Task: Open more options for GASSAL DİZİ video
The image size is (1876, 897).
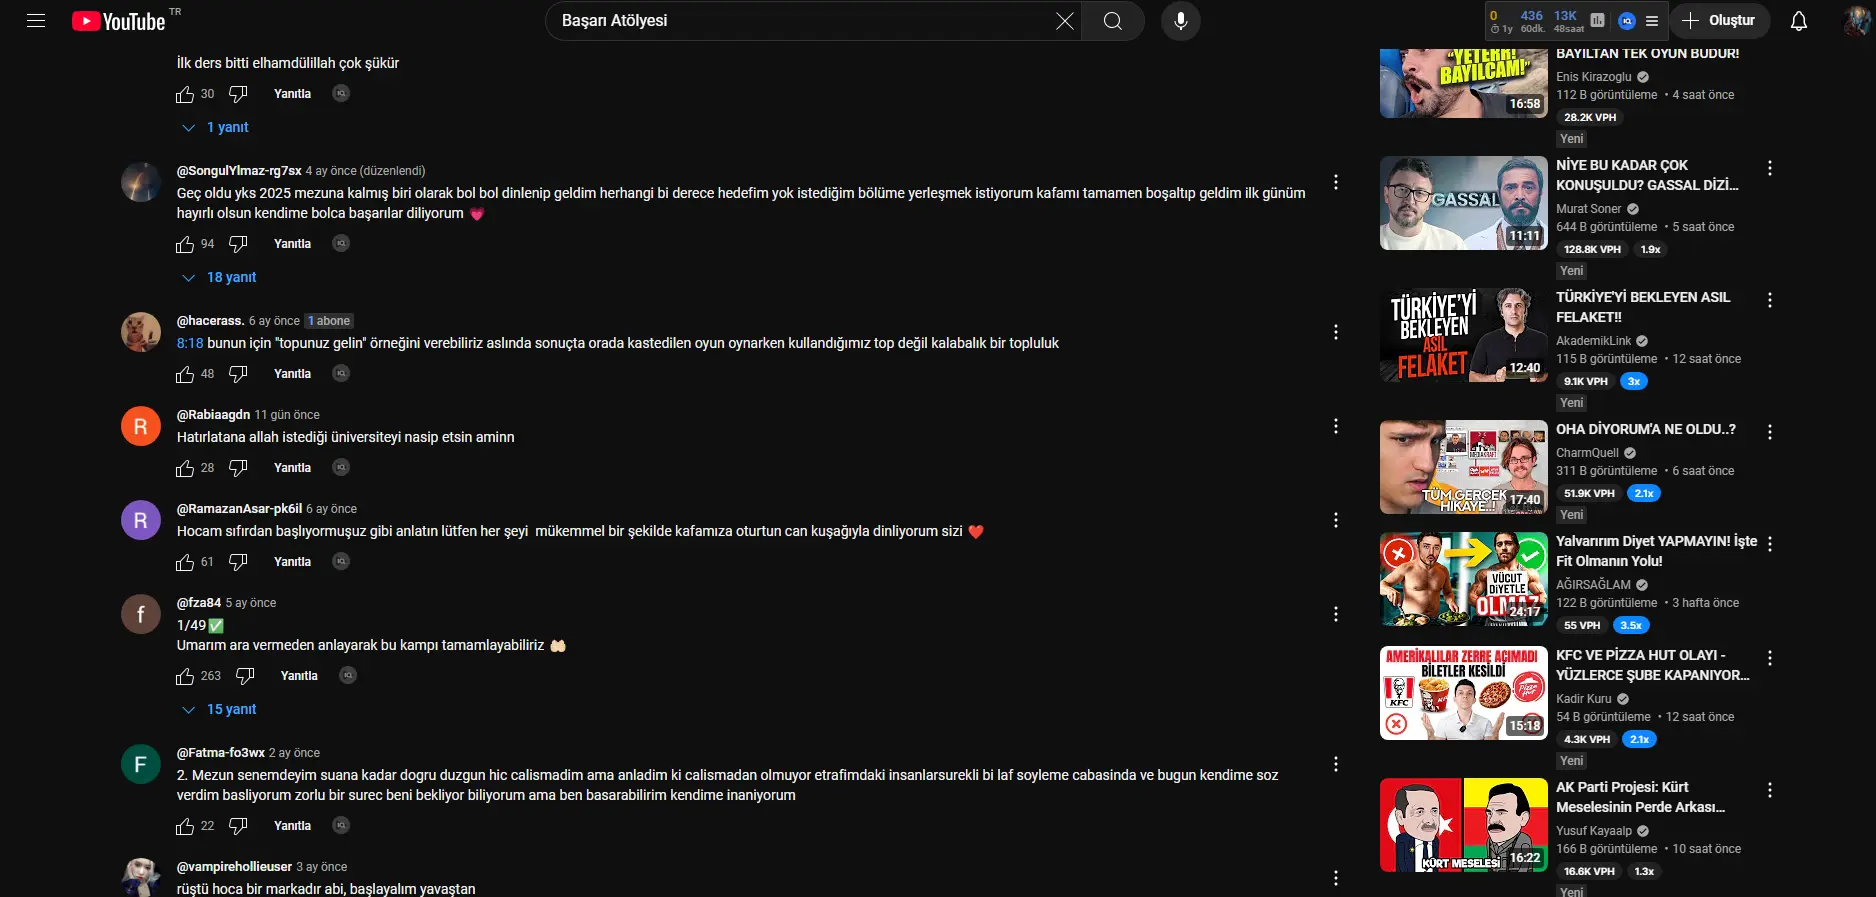Action: click(1770, 168)
